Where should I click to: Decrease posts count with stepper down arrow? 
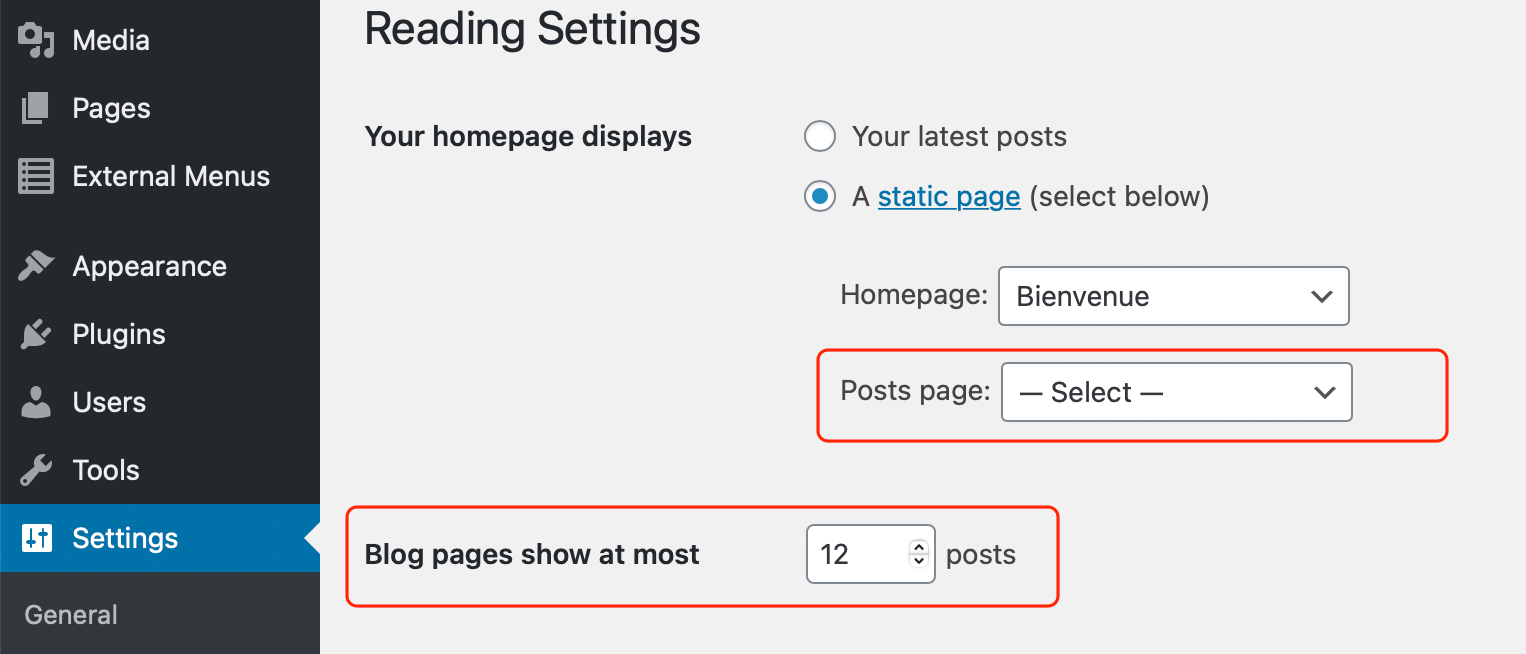click(x=919, y=561)
